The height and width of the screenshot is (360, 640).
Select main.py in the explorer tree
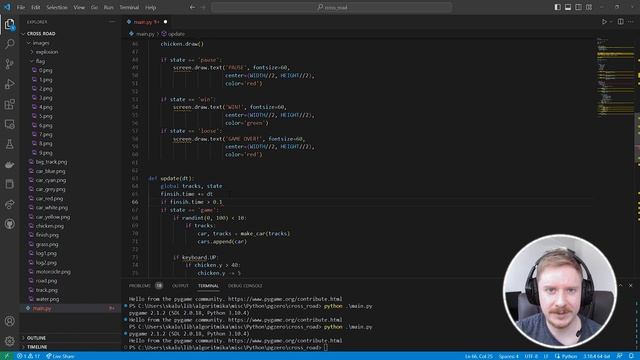click(x=42, y=308)
